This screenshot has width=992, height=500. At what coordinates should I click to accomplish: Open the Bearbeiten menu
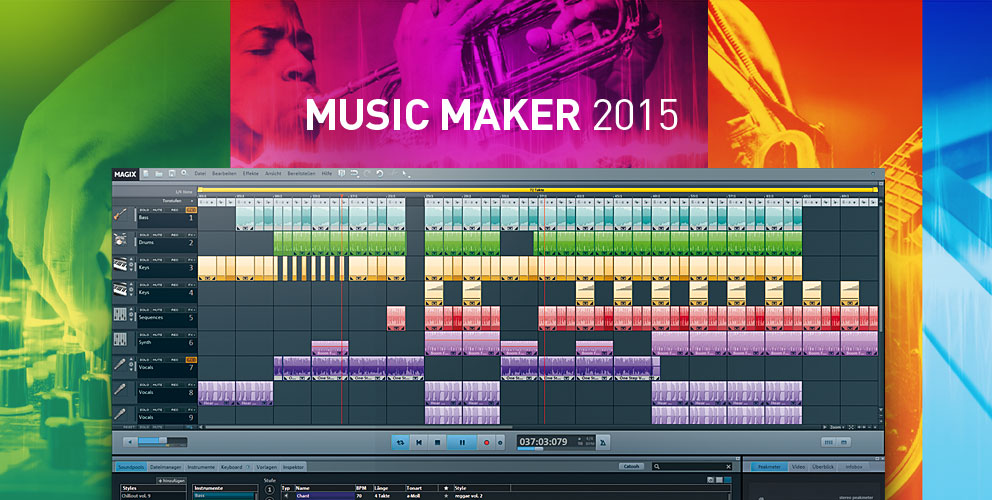tap(225, 173)
